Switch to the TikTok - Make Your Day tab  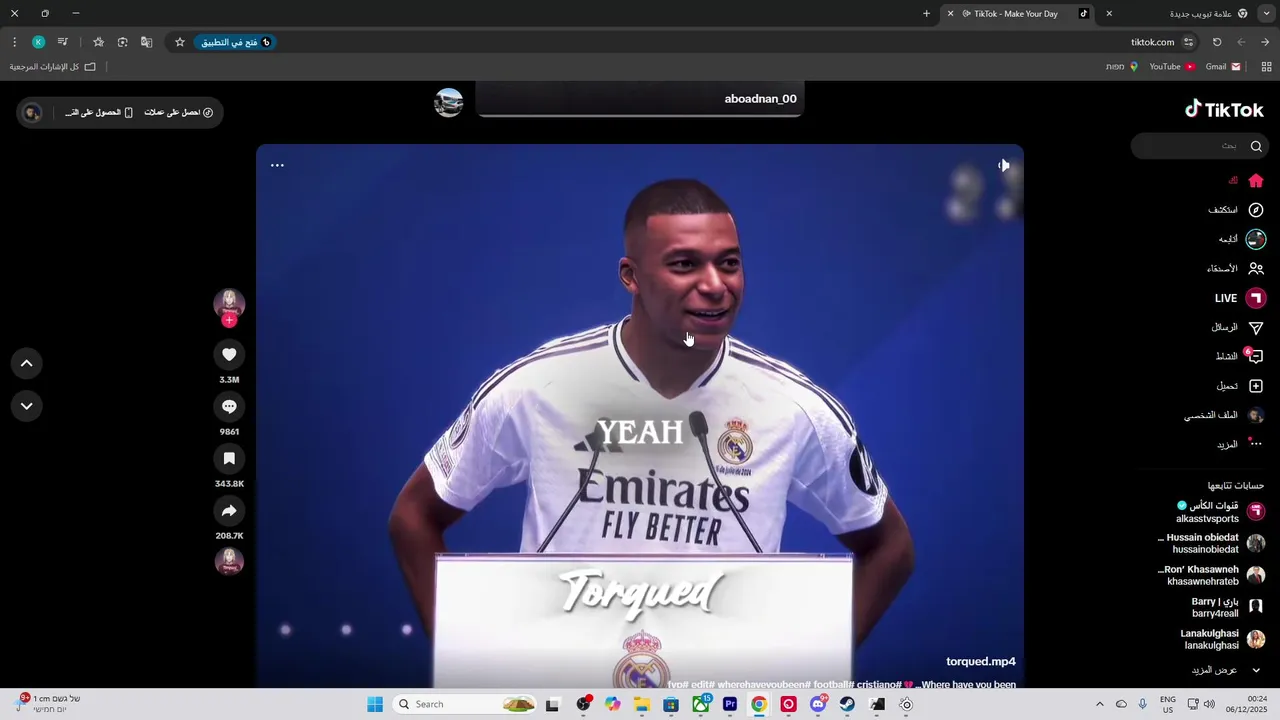coord(1020,14)
